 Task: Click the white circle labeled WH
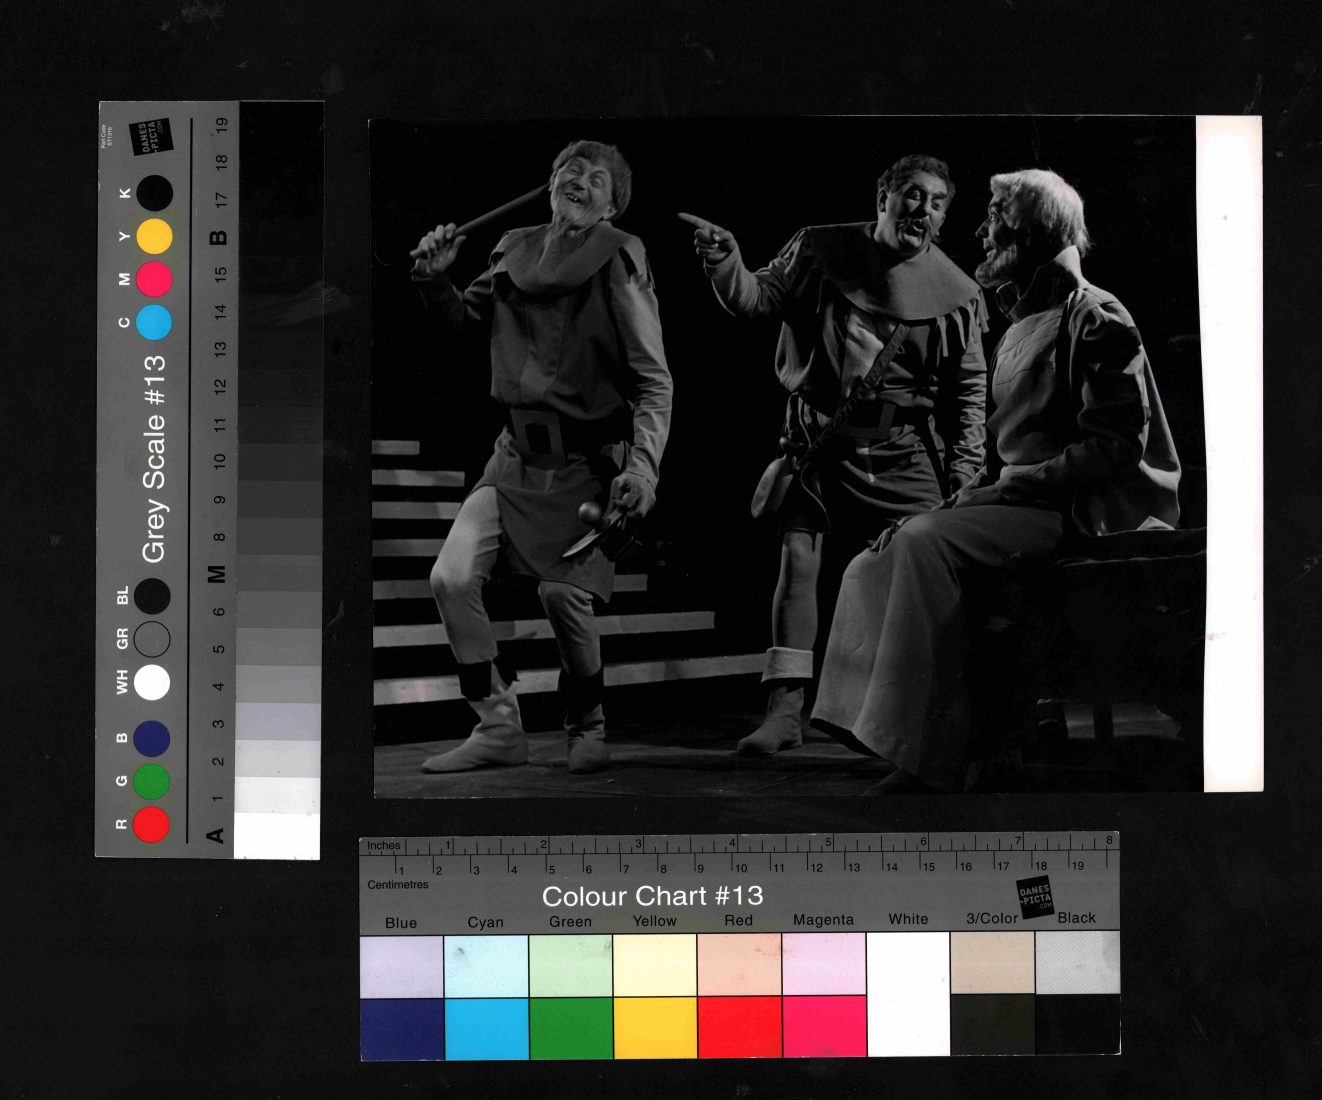[152, 682]
